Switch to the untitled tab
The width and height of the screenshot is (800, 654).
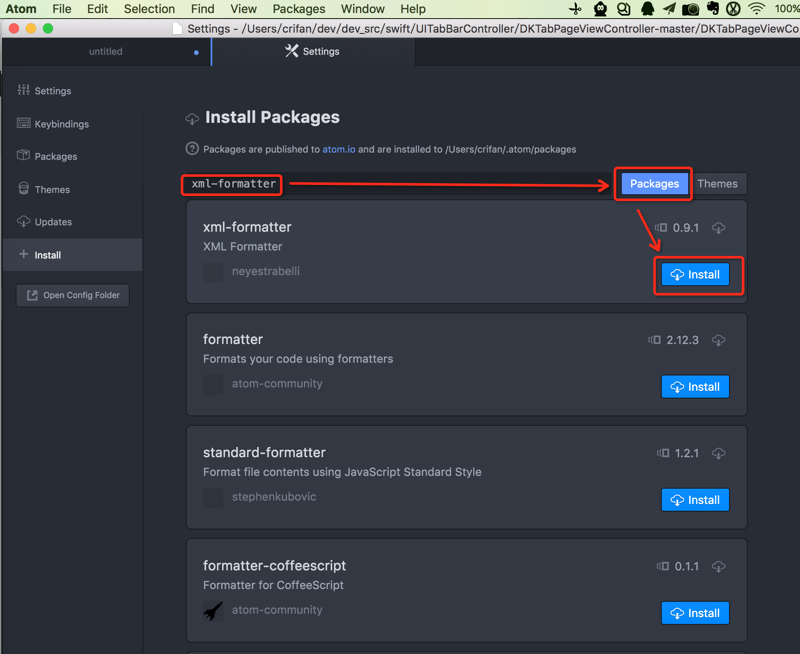[x=106, y=52]
